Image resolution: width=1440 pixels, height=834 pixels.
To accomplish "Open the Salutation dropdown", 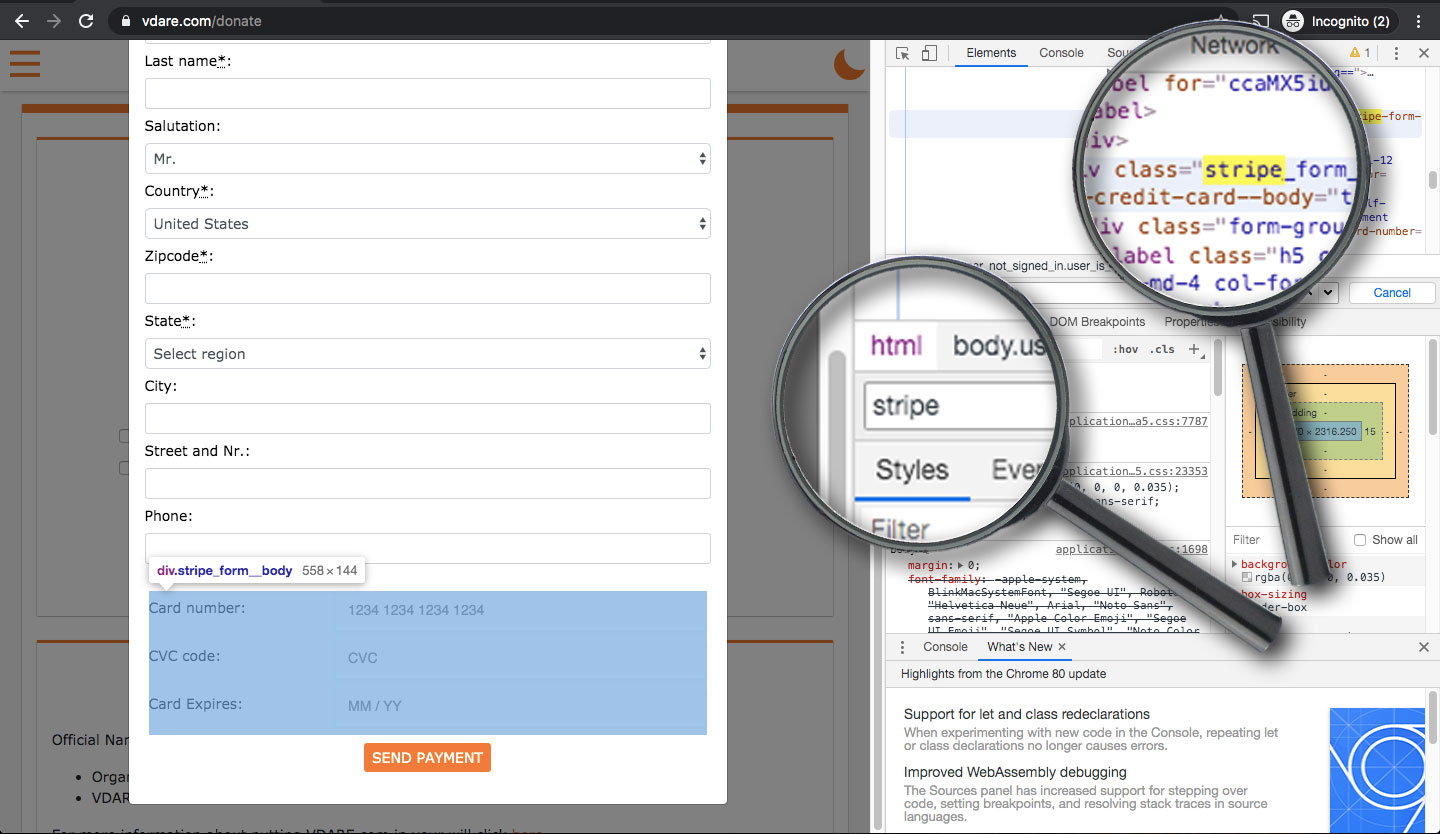I will click(x=428, y=159).
